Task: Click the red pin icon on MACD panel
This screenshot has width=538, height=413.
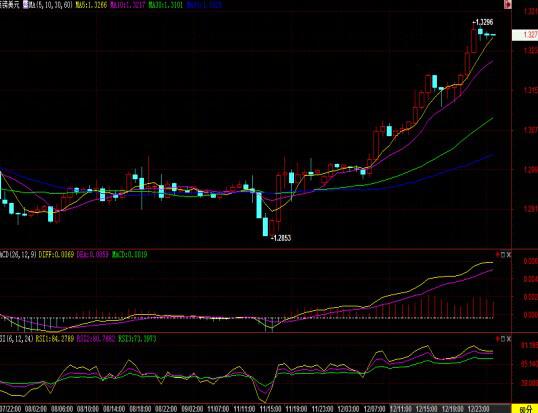Action: point(498,255)
